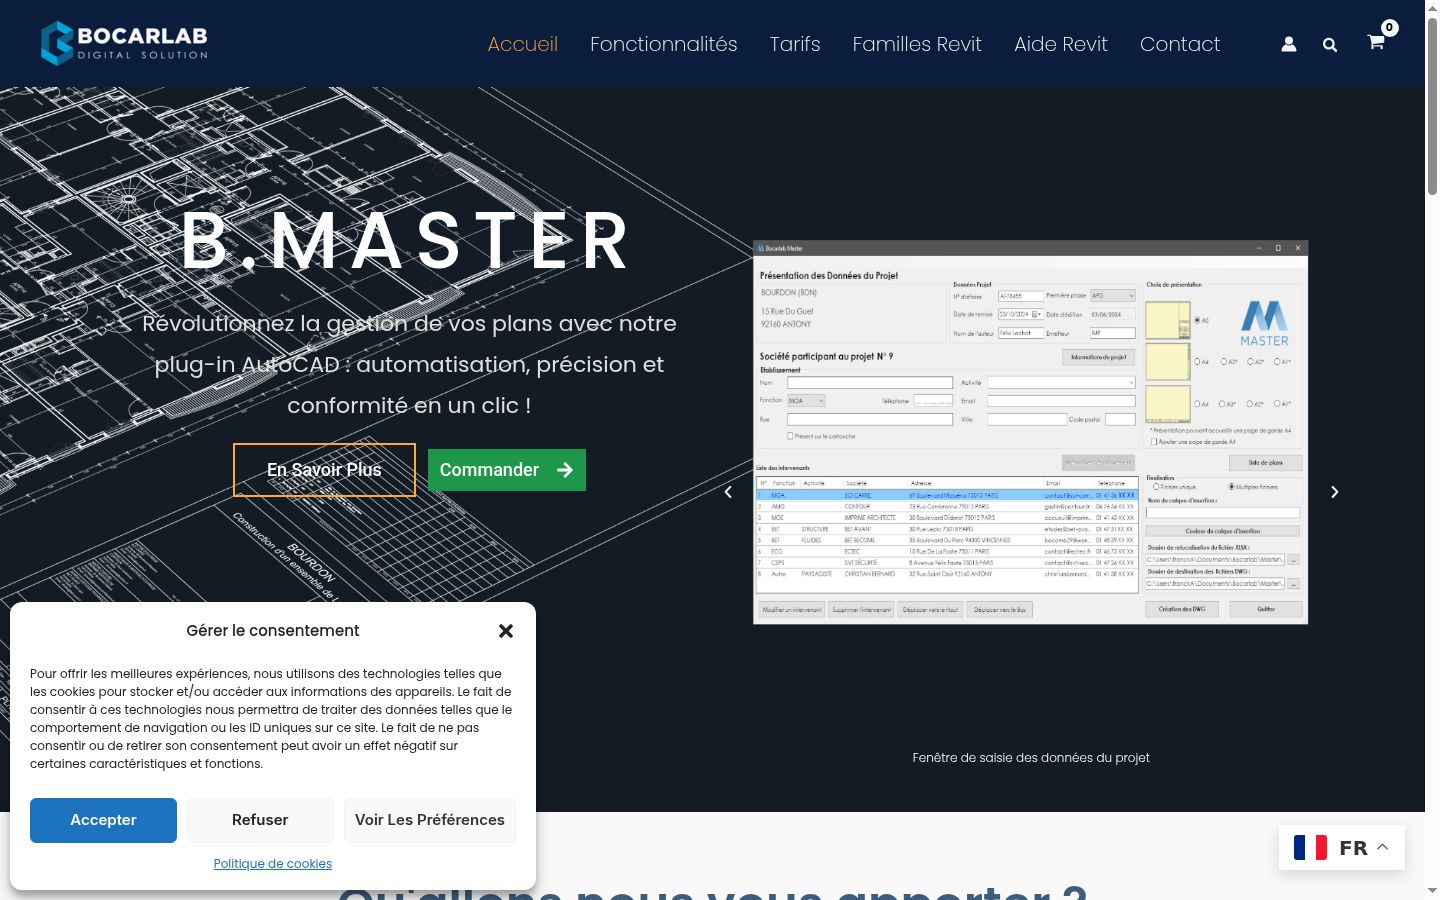Go to previous slide arrow
The image size is (1440, 900).
tap(728, 492)
